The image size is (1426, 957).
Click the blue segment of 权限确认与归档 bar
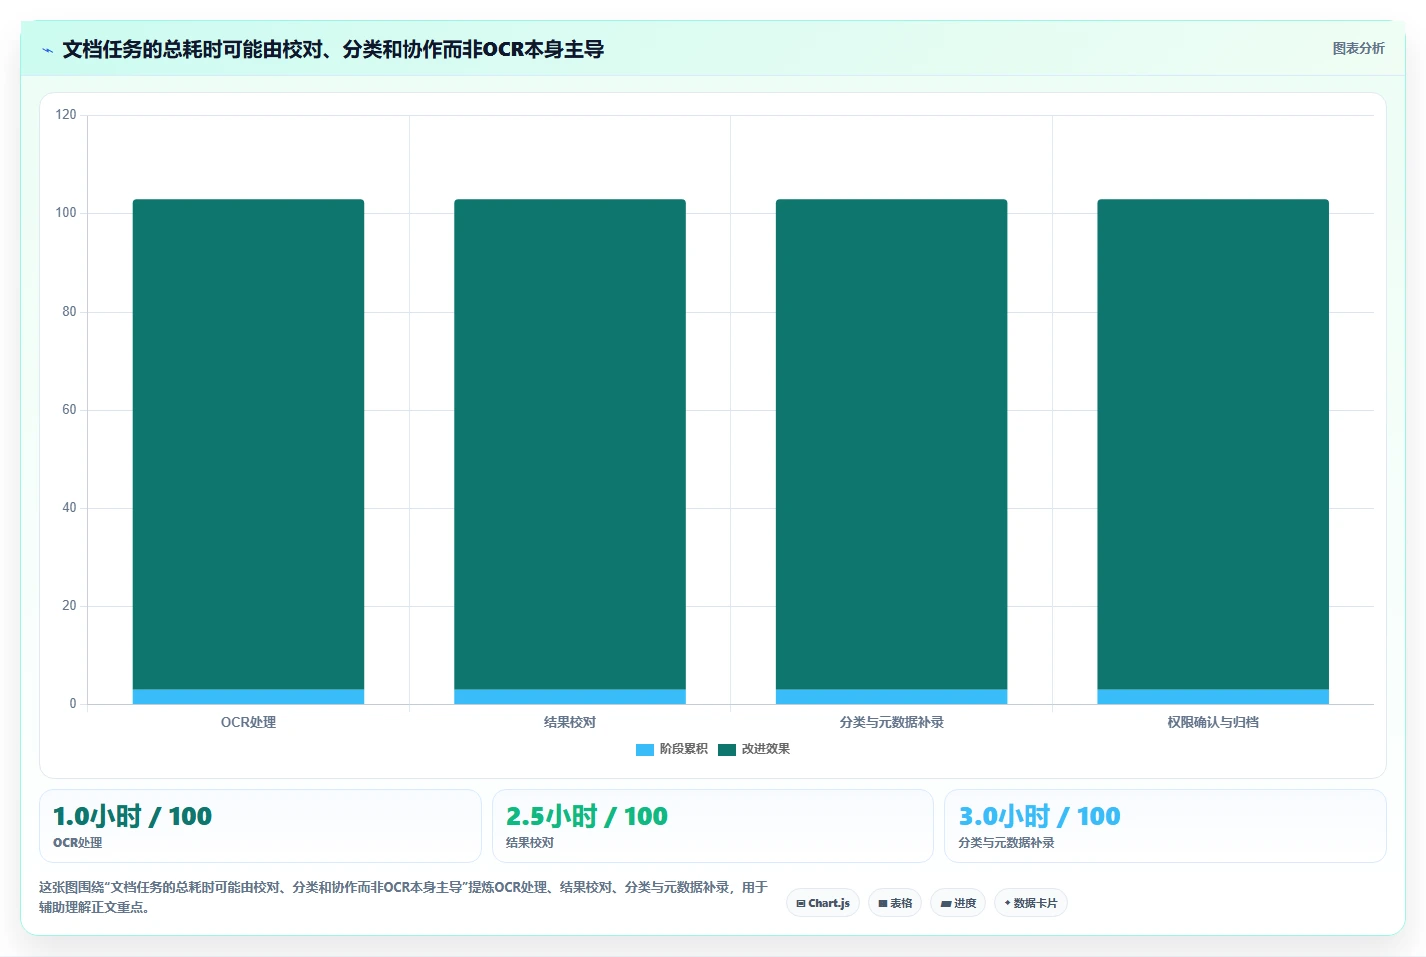point(1213,697)
